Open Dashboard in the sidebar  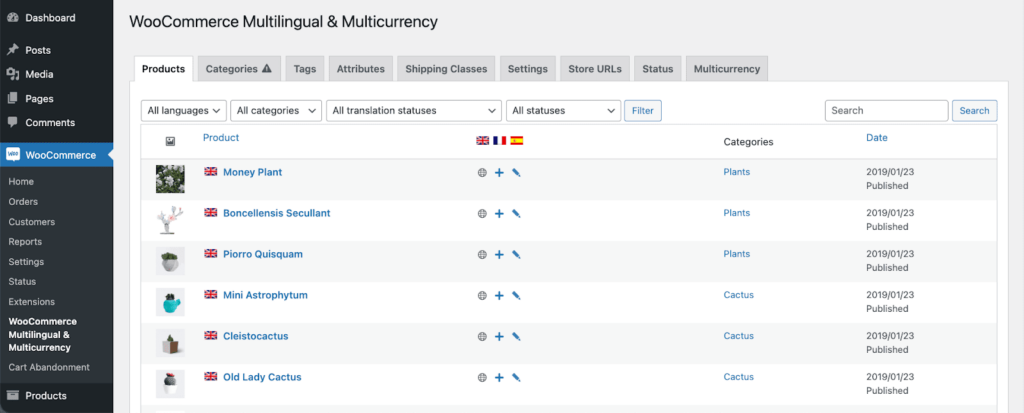pyautogui.click(x=50, y=18)
